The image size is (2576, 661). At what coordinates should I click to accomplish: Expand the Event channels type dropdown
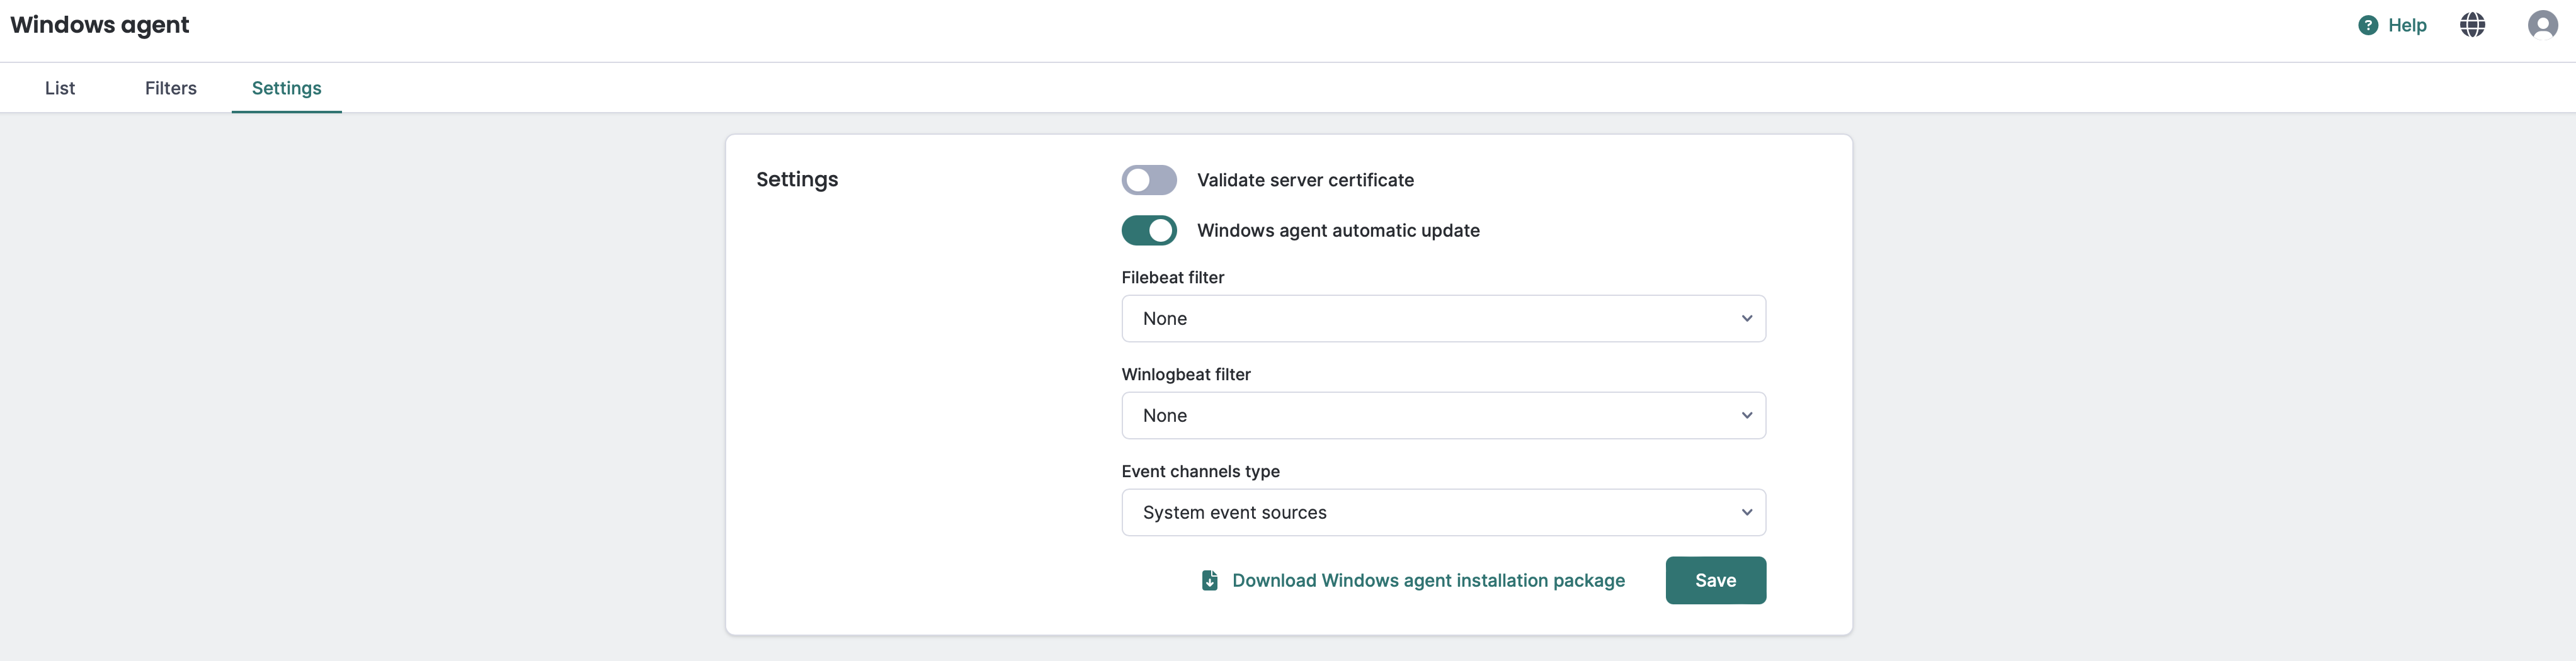(x=1443, y=512)
